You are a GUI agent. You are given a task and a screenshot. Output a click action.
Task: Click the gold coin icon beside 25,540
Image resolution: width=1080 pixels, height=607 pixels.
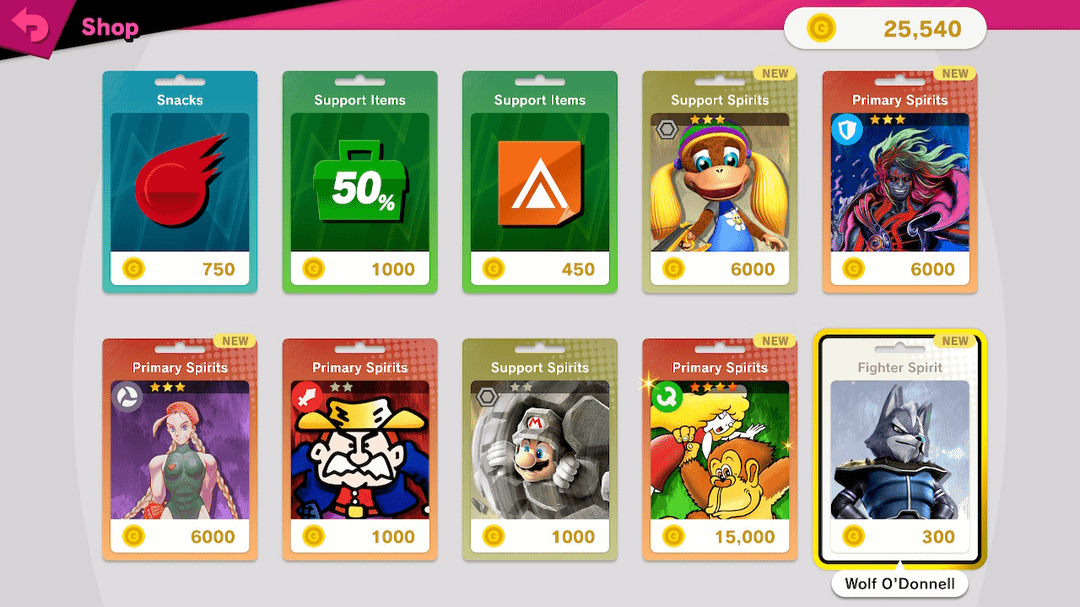(x=821, y=29)
